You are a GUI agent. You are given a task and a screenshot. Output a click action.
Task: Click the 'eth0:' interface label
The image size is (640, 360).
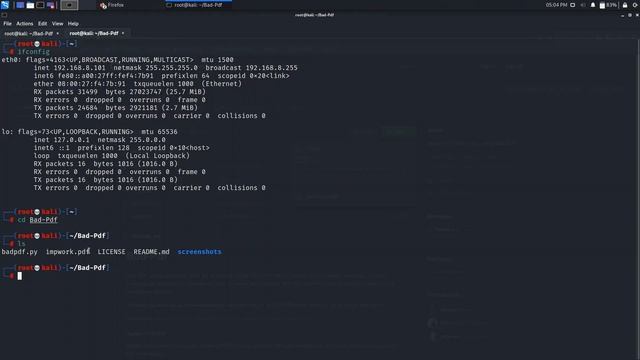coord(11,60)
